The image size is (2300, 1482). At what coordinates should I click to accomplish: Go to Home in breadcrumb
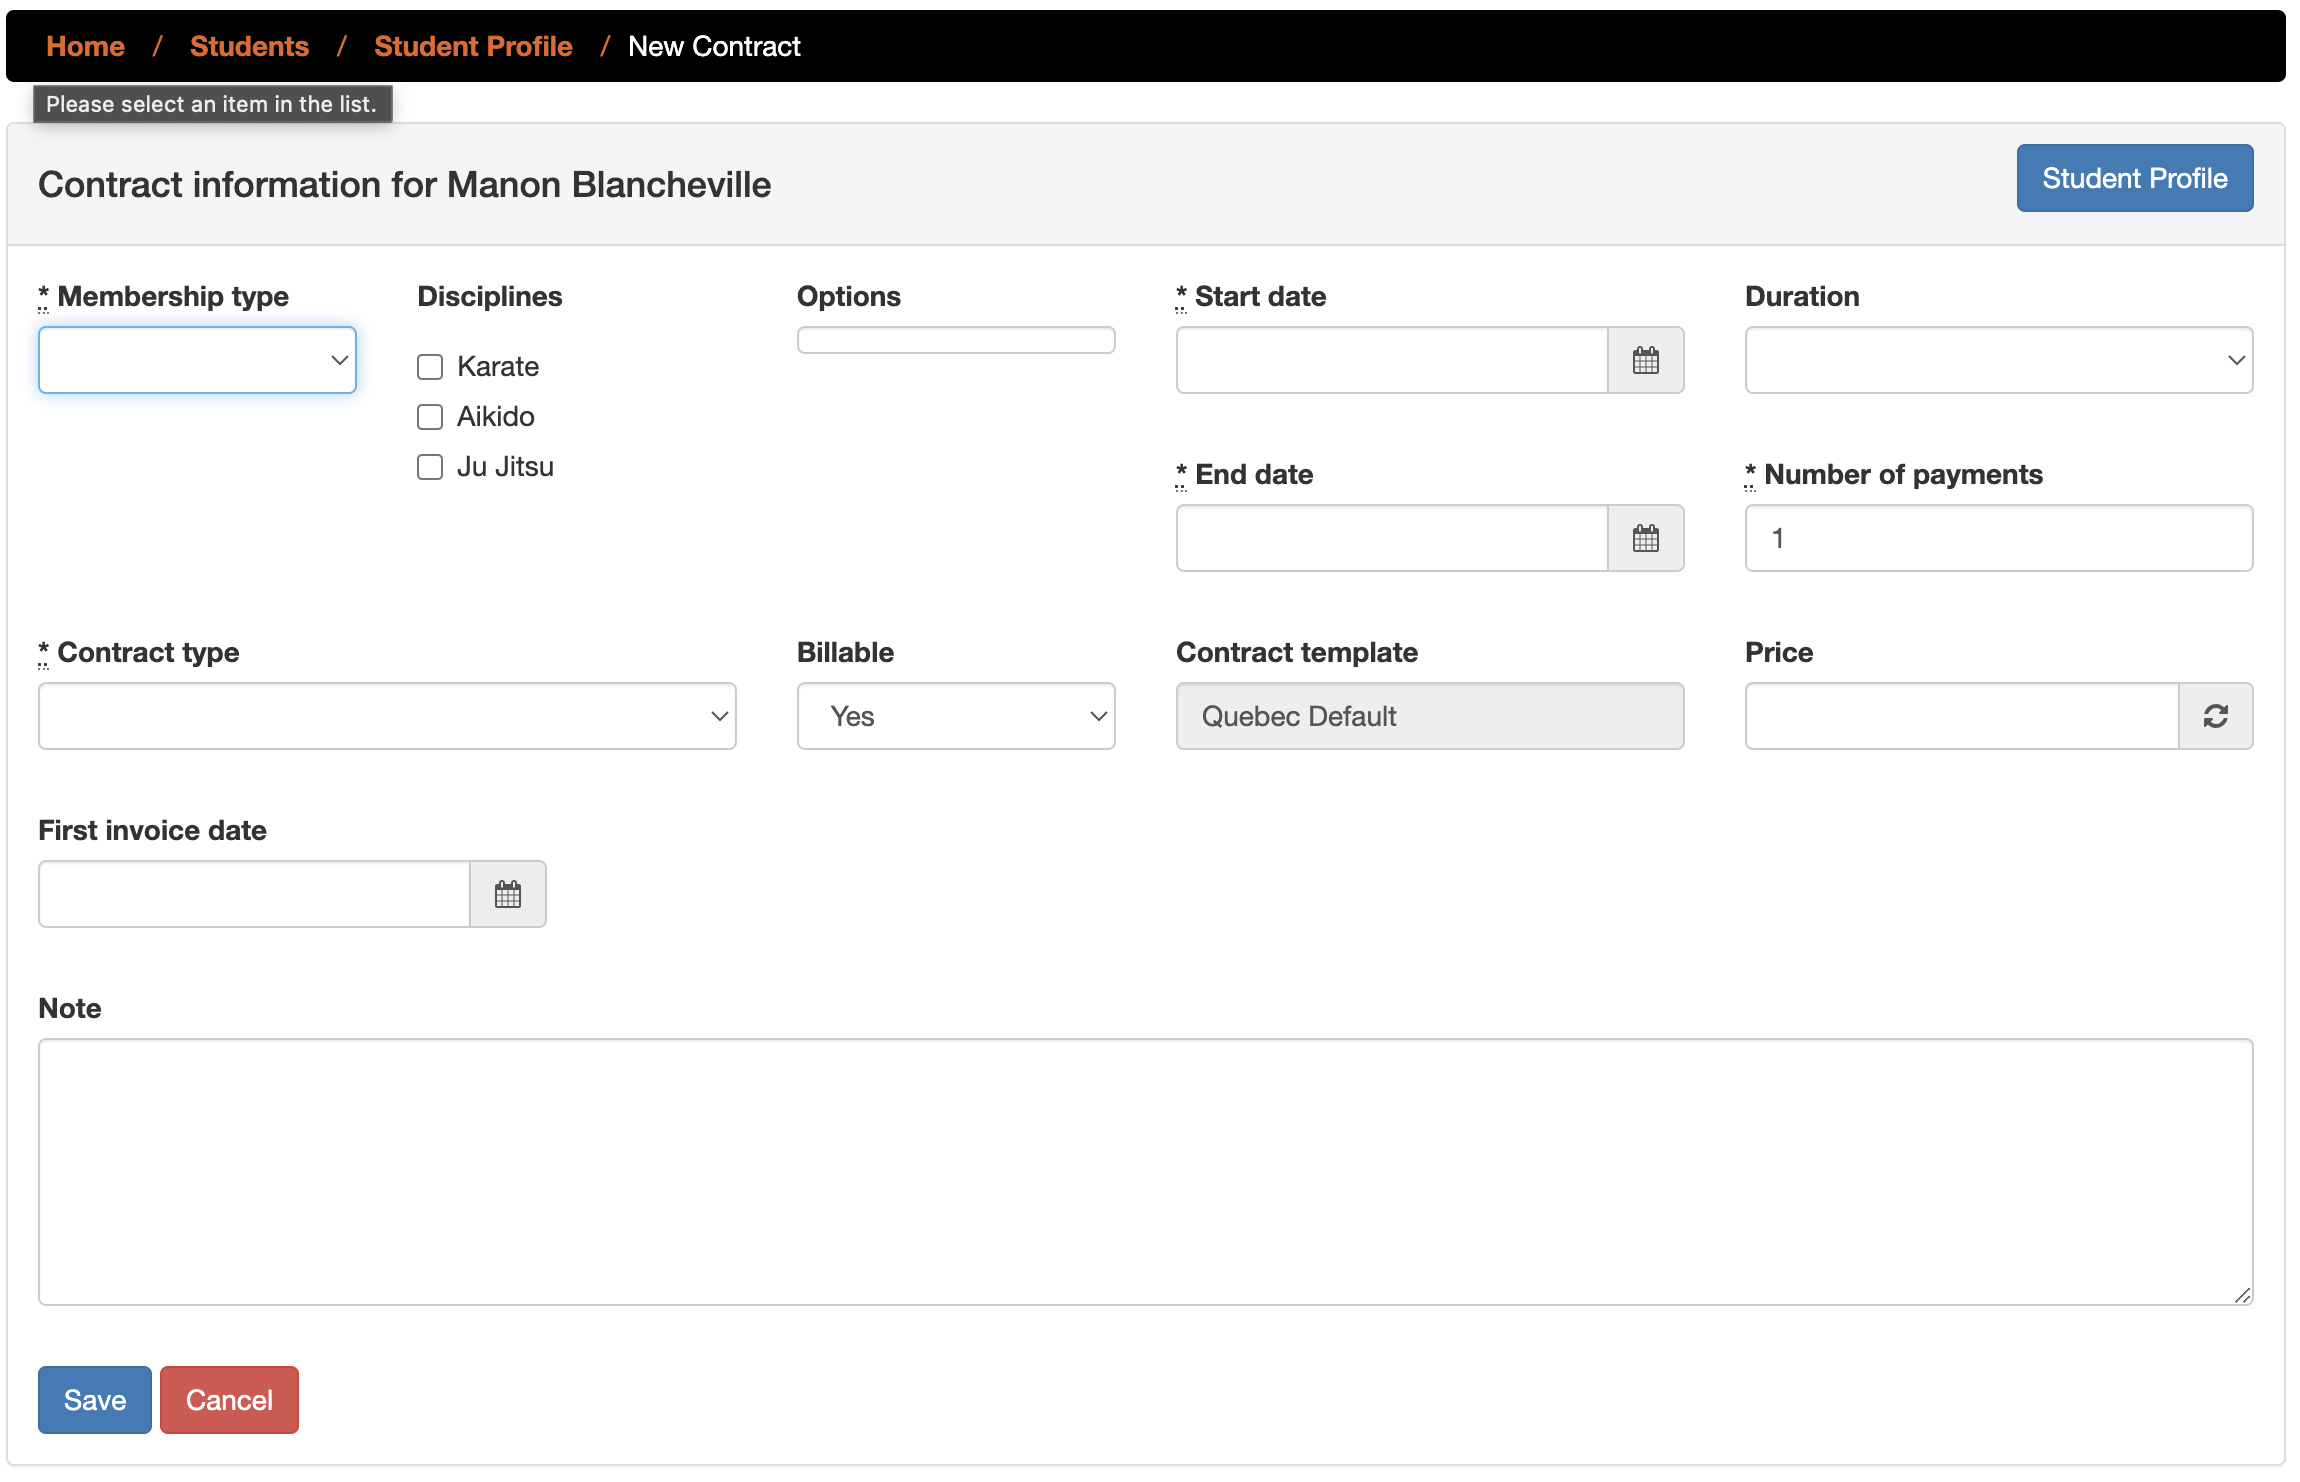click(x=85, y=46)
